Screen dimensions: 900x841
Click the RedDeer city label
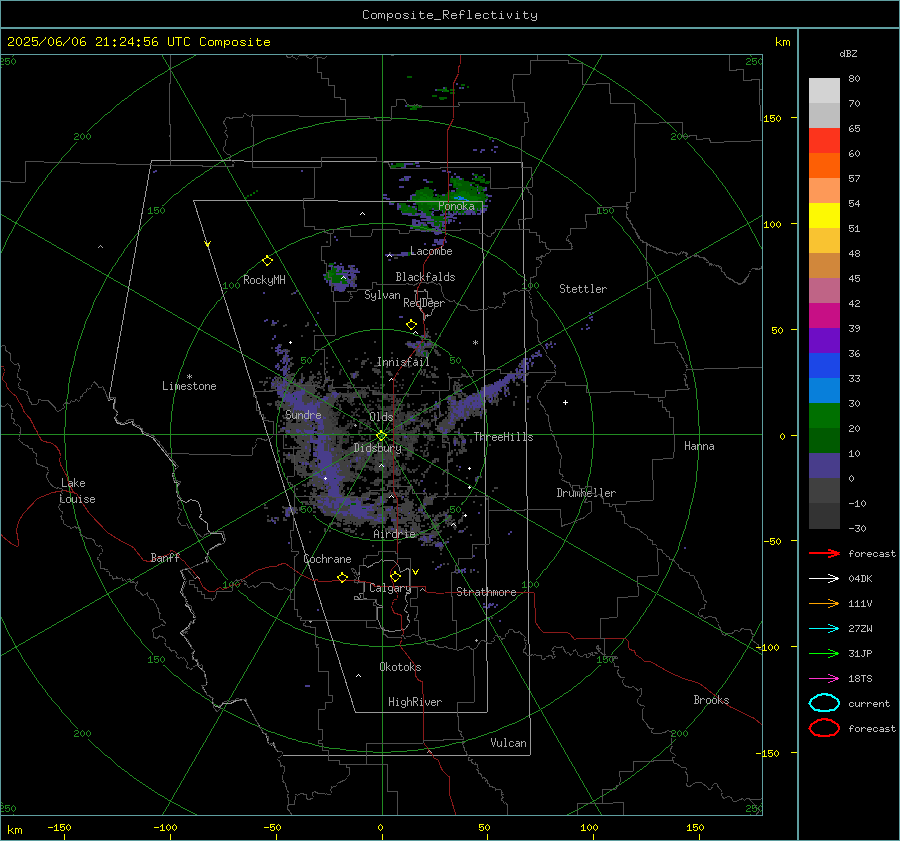click(424, 303)
